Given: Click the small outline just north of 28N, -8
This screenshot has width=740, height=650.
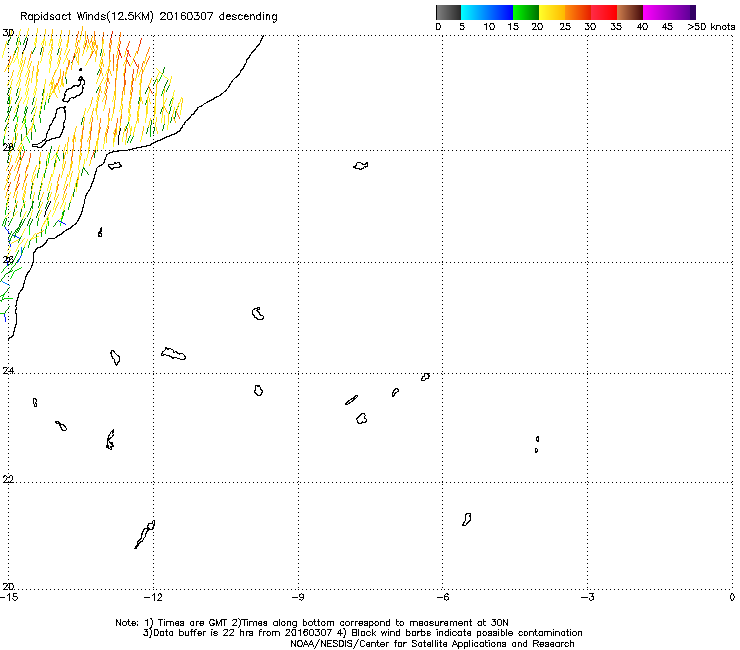Looking at the screenshot, I should click(x=361, y=166).
